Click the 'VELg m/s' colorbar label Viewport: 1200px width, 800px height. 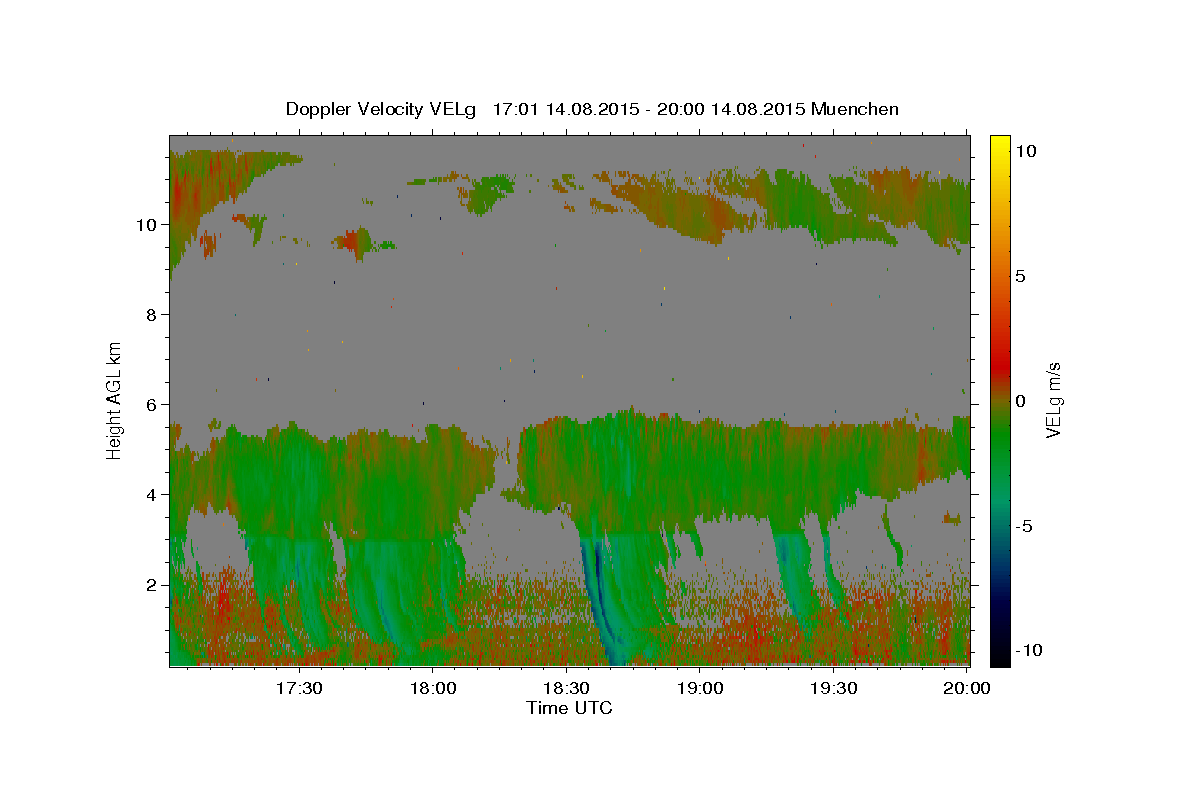pos(1053,400)
